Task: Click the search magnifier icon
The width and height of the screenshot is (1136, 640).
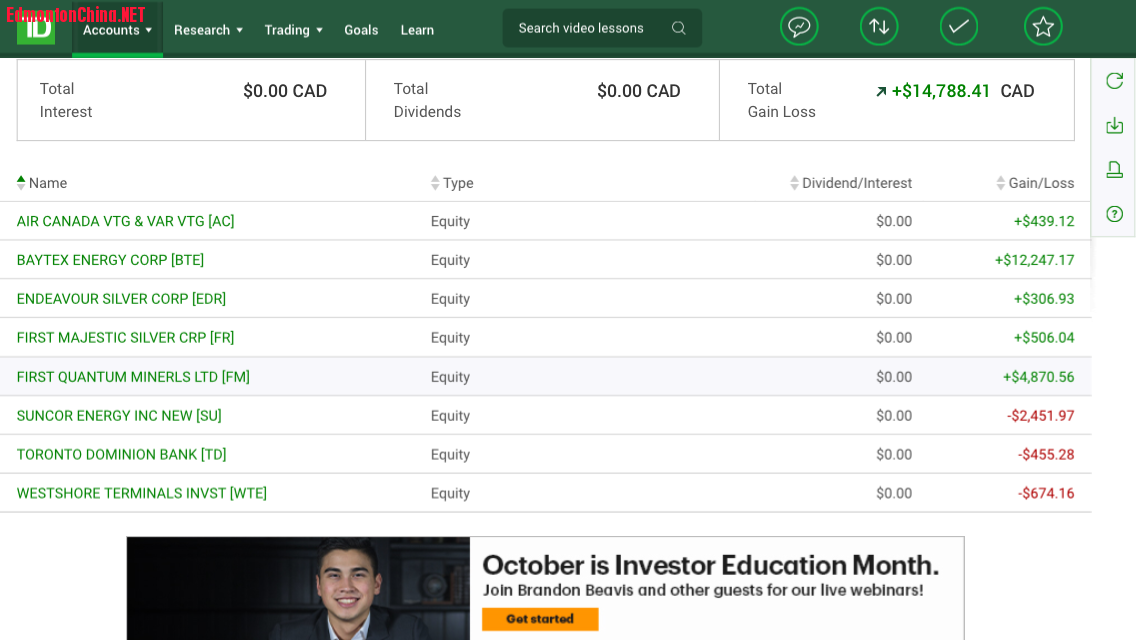Action: coord(678,28)
